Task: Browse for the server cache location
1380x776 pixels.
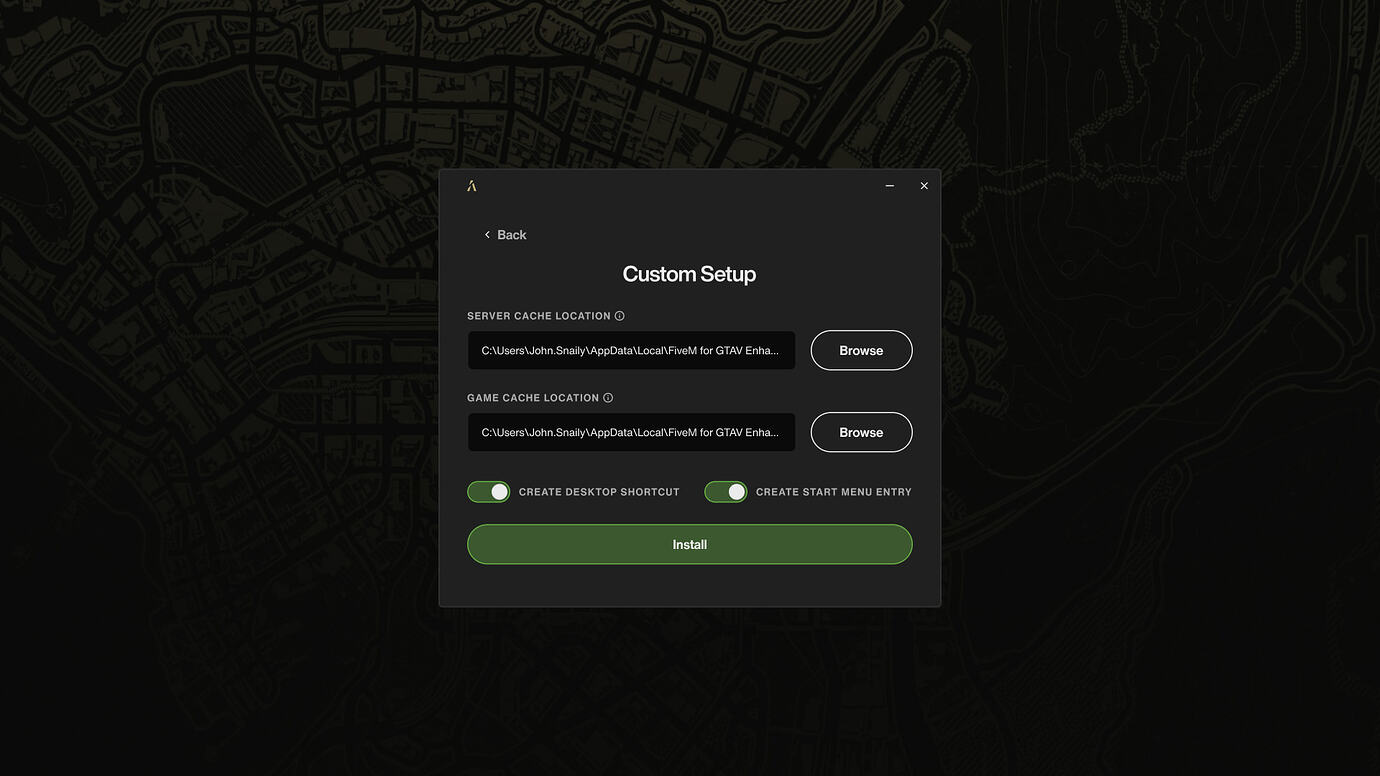Action: 861,350
